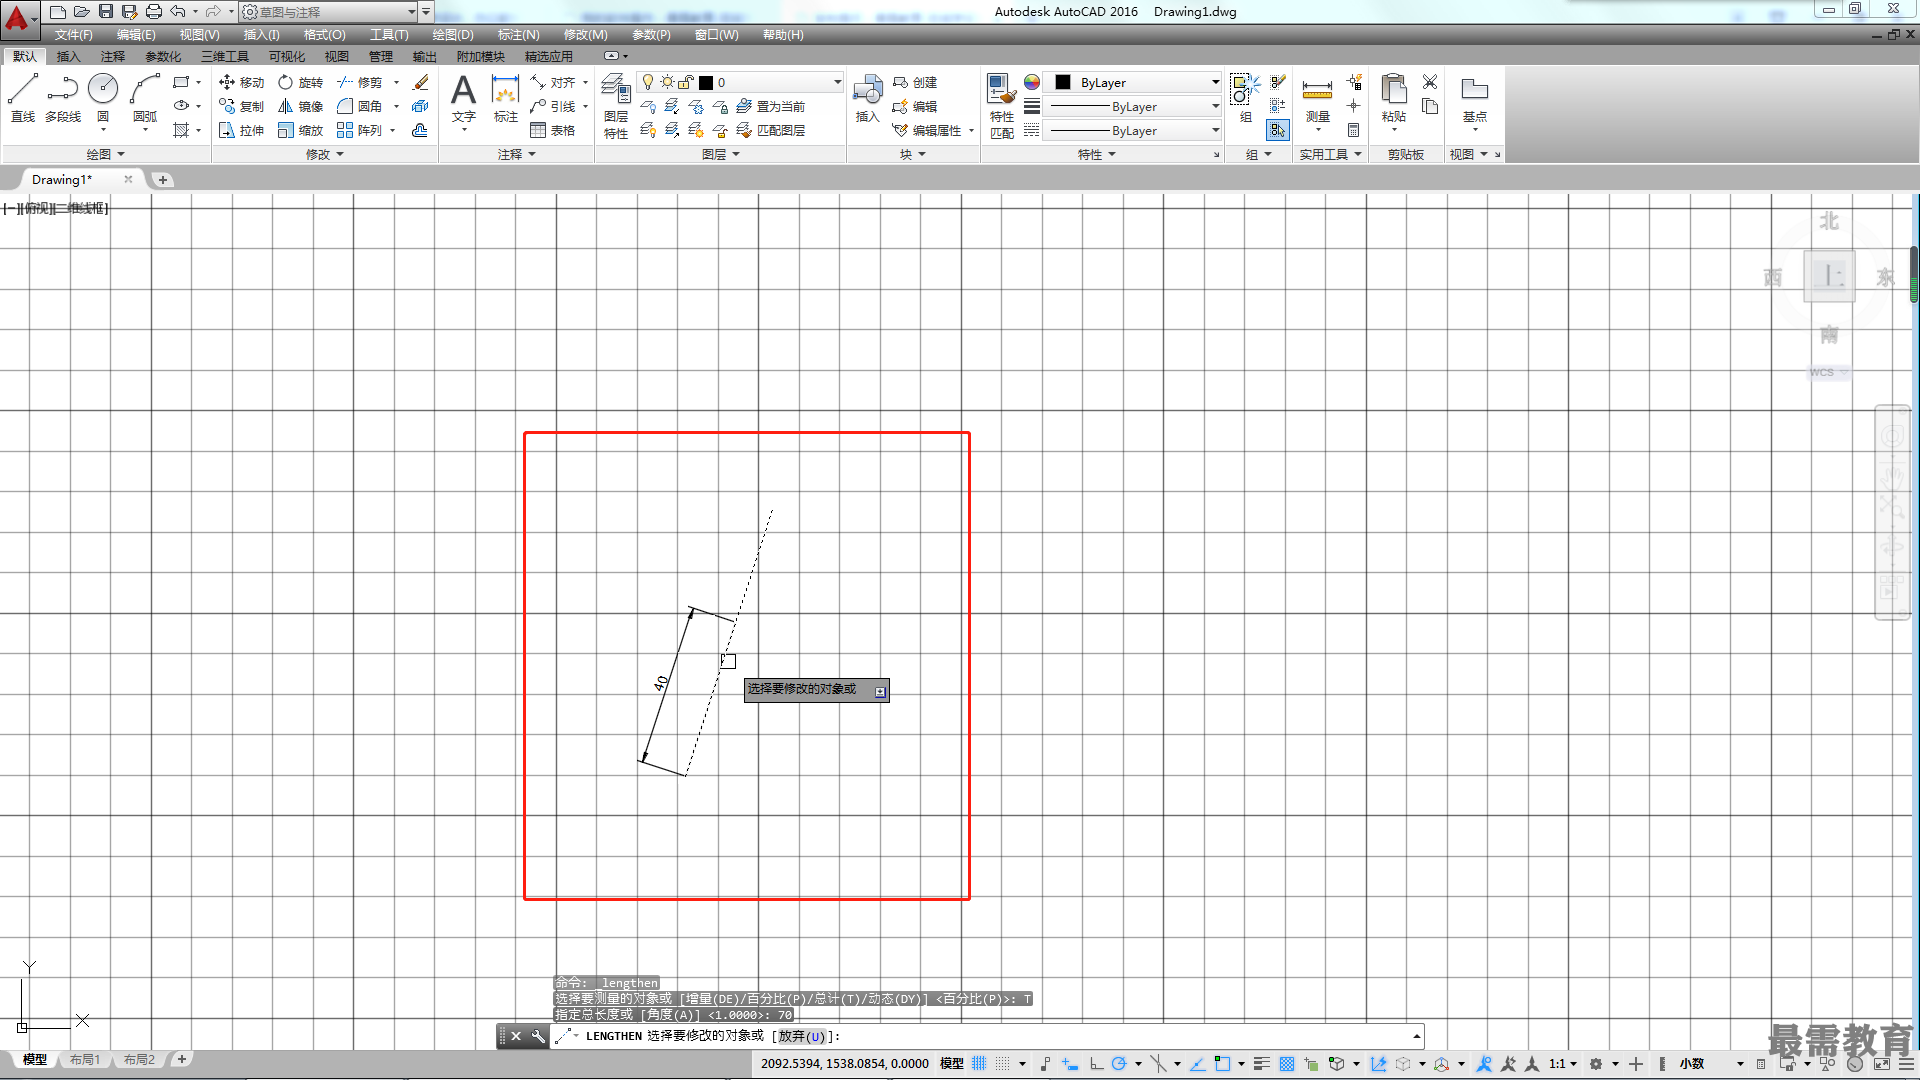Screen dimensions: 1920x1080
Task: Expand the 图层 panel
Action: [721, 154]
